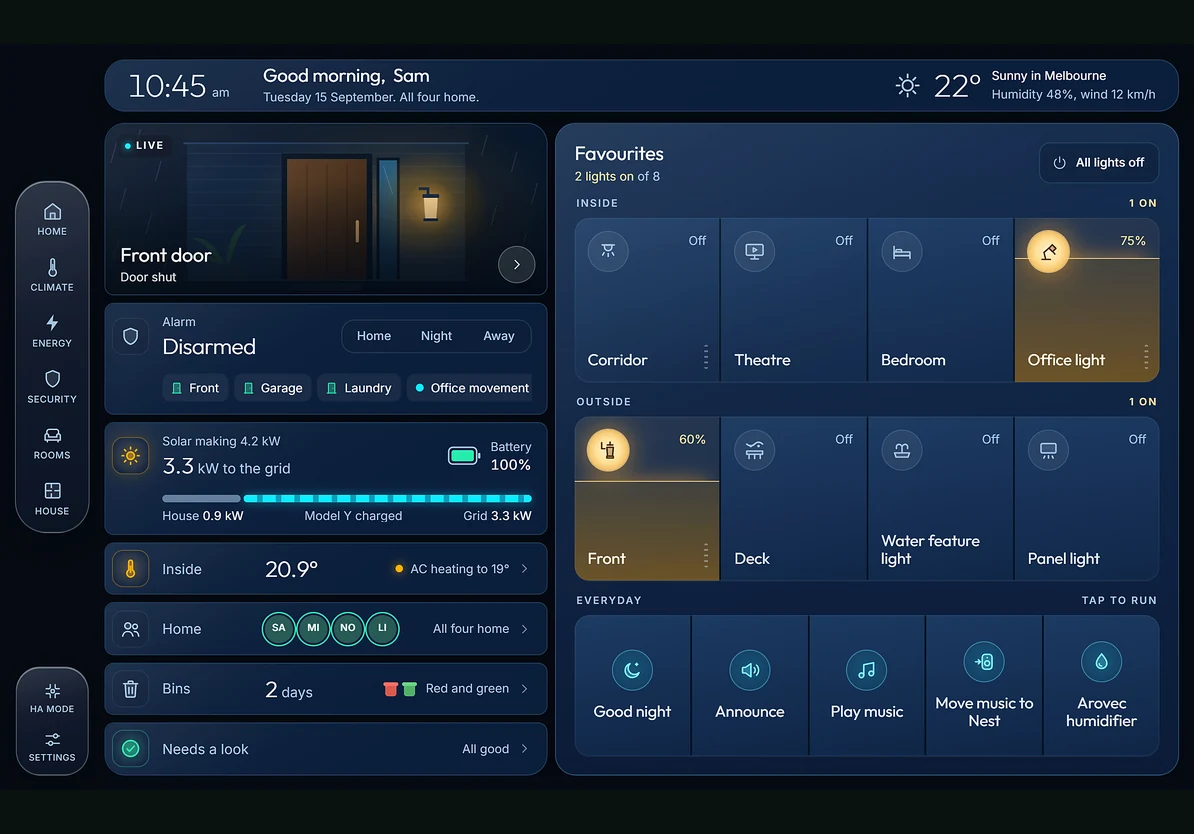Viewport: 1194px width, 834px height.
Task: Click the Bedroom bed icon
Action: tap(902, 251)
